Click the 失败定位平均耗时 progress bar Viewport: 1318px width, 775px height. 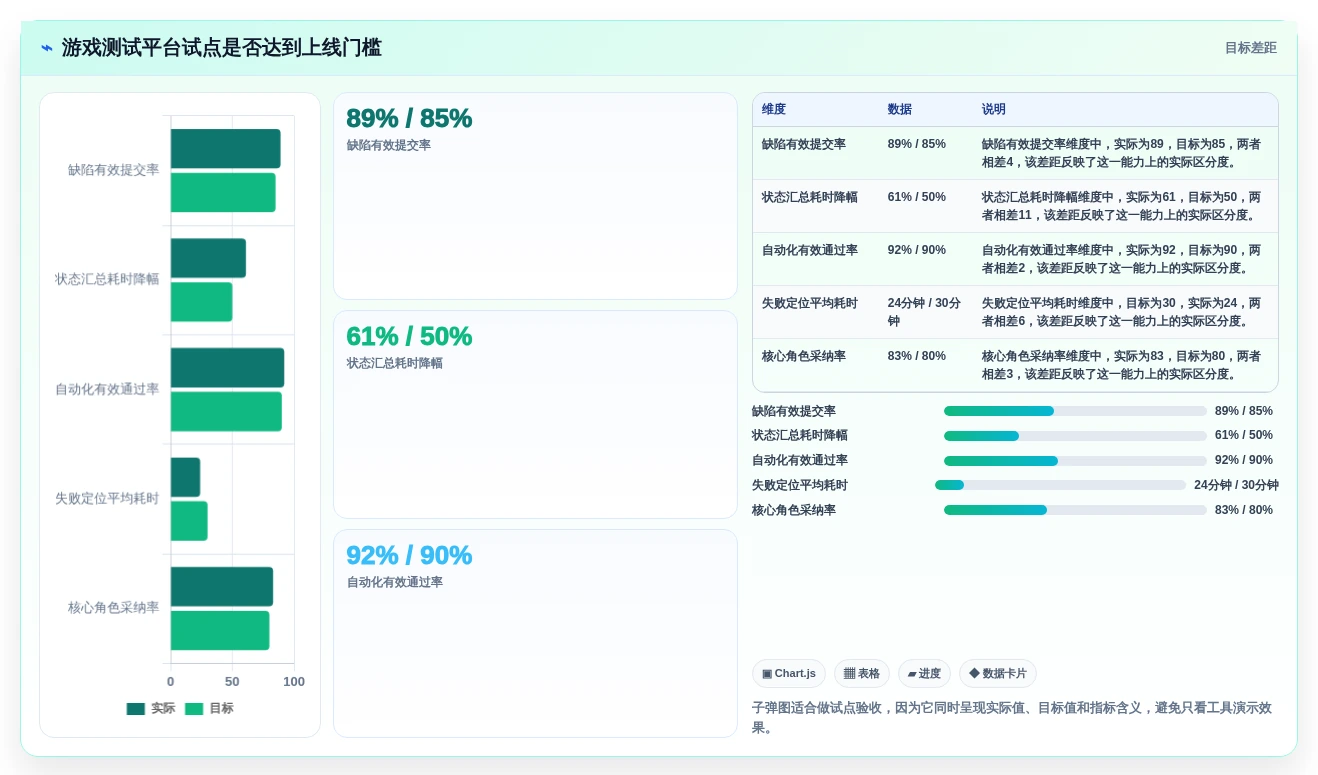[x=1060, y=485]
